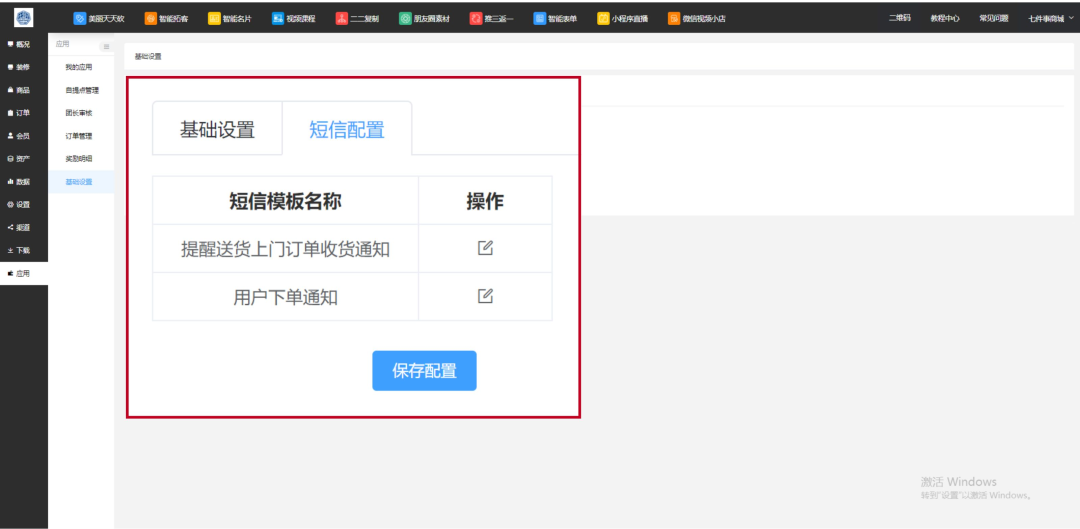Open 奖励明细 in the submenu

click(79, 159)
